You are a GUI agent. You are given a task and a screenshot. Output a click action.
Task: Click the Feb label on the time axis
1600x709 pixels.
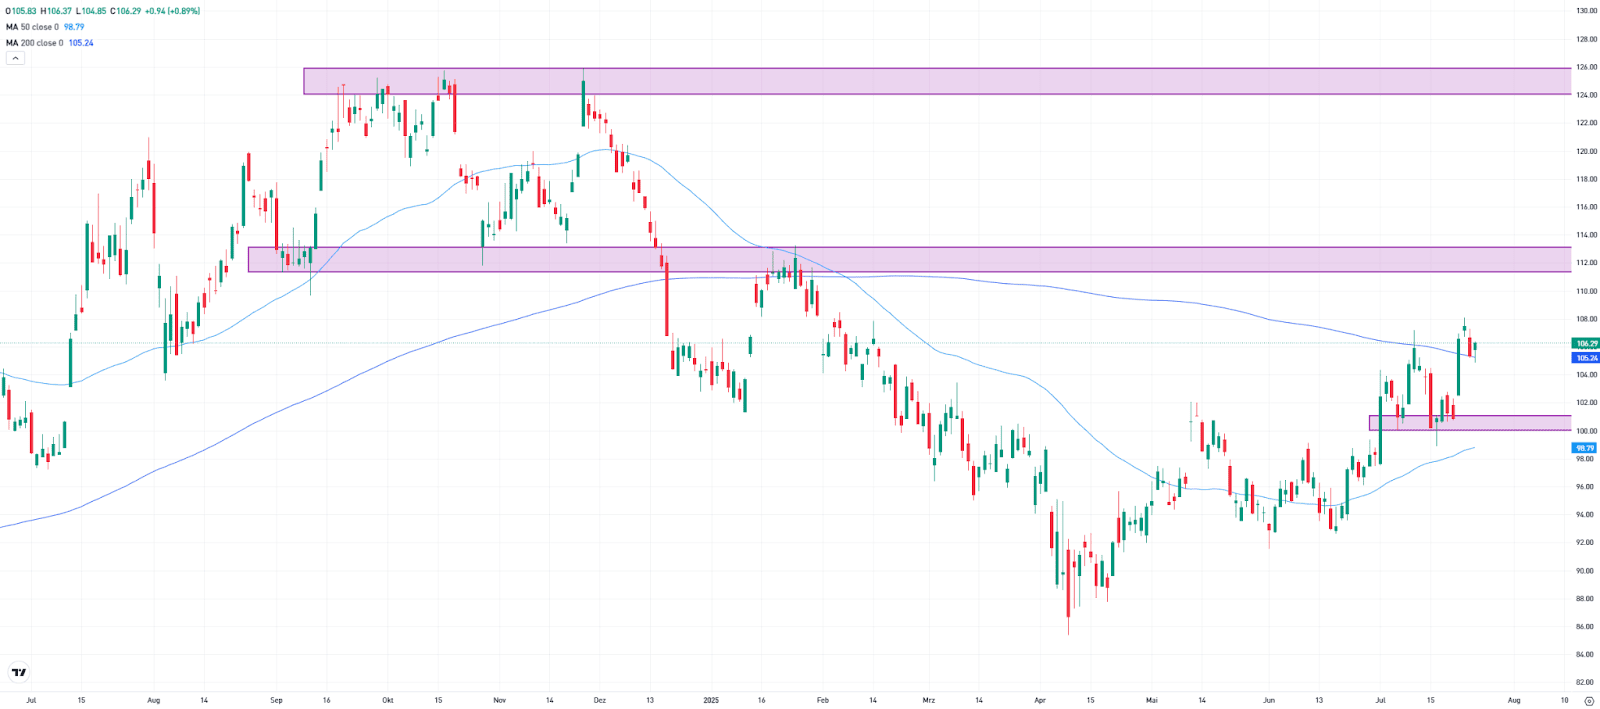click(823, 700)
